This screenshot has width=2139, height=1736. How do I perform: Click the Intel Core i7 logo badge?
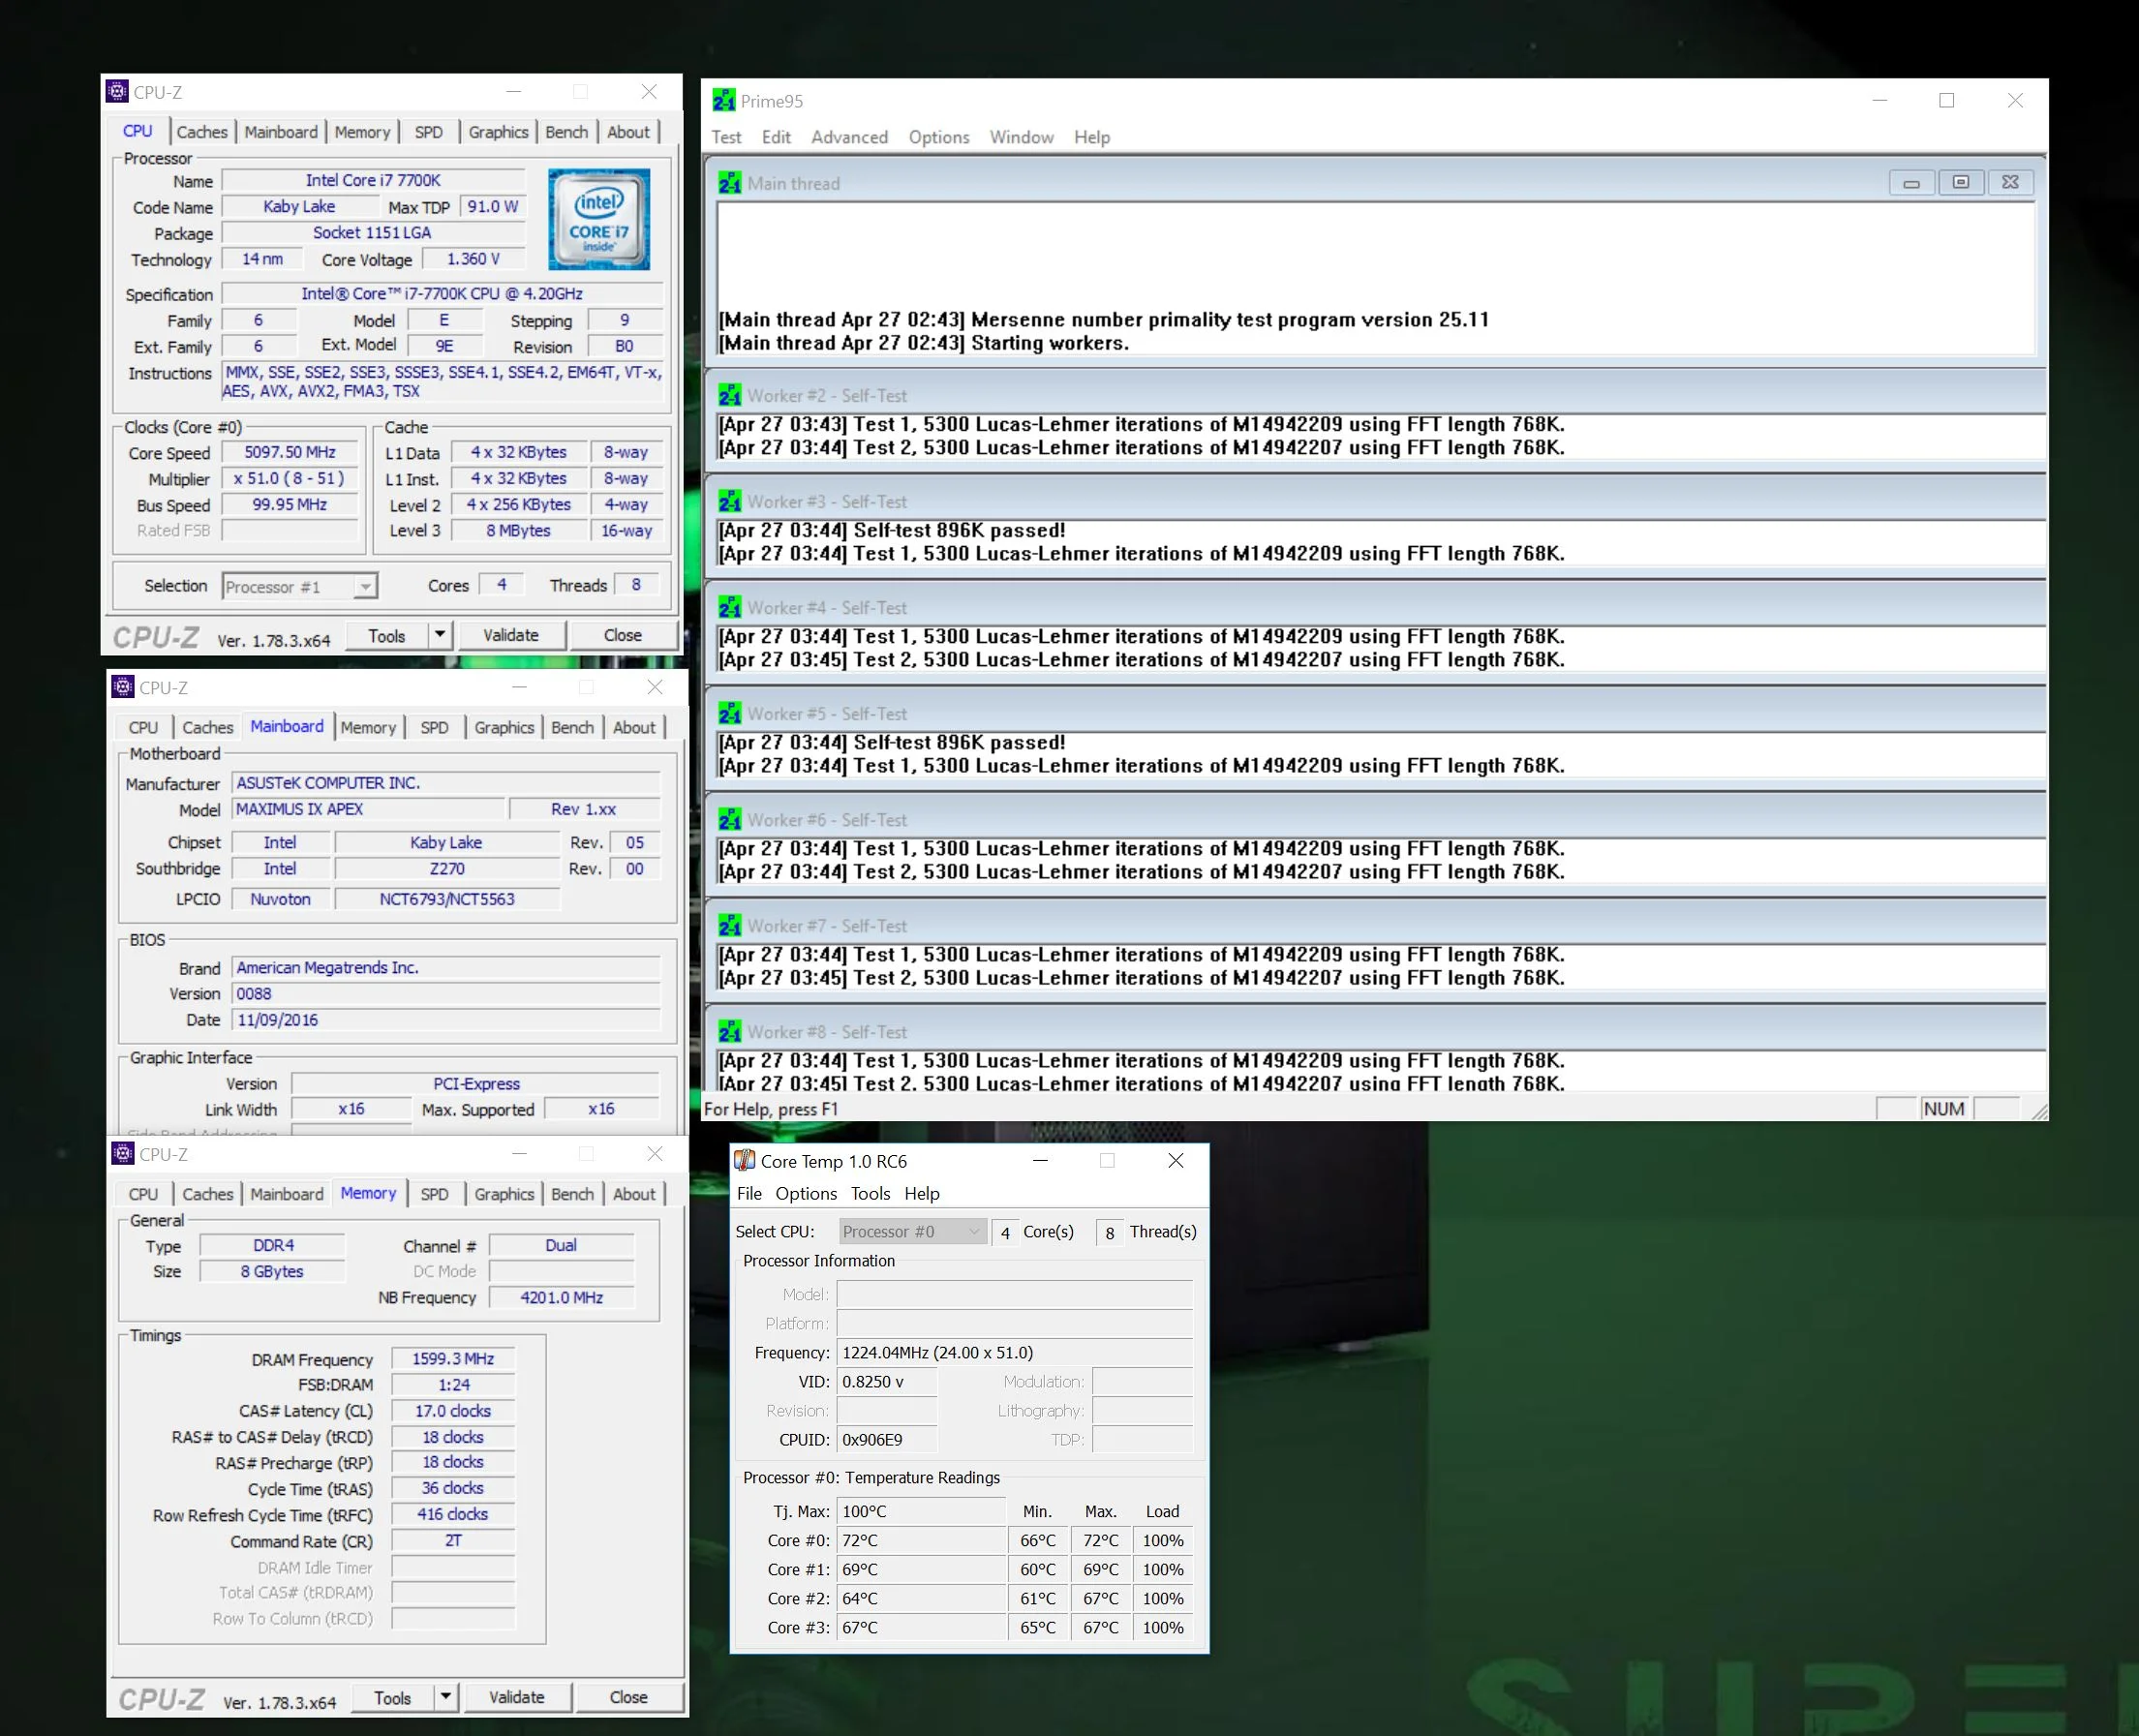599,219
